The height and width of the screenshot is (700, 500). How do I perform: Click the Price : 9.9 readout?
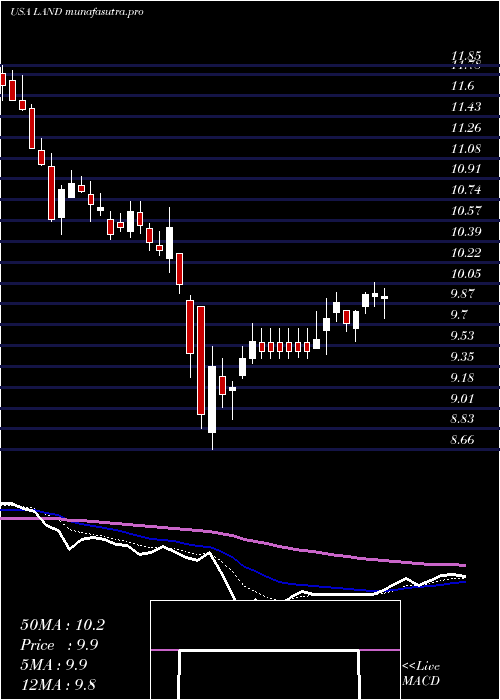pos(59,645)
